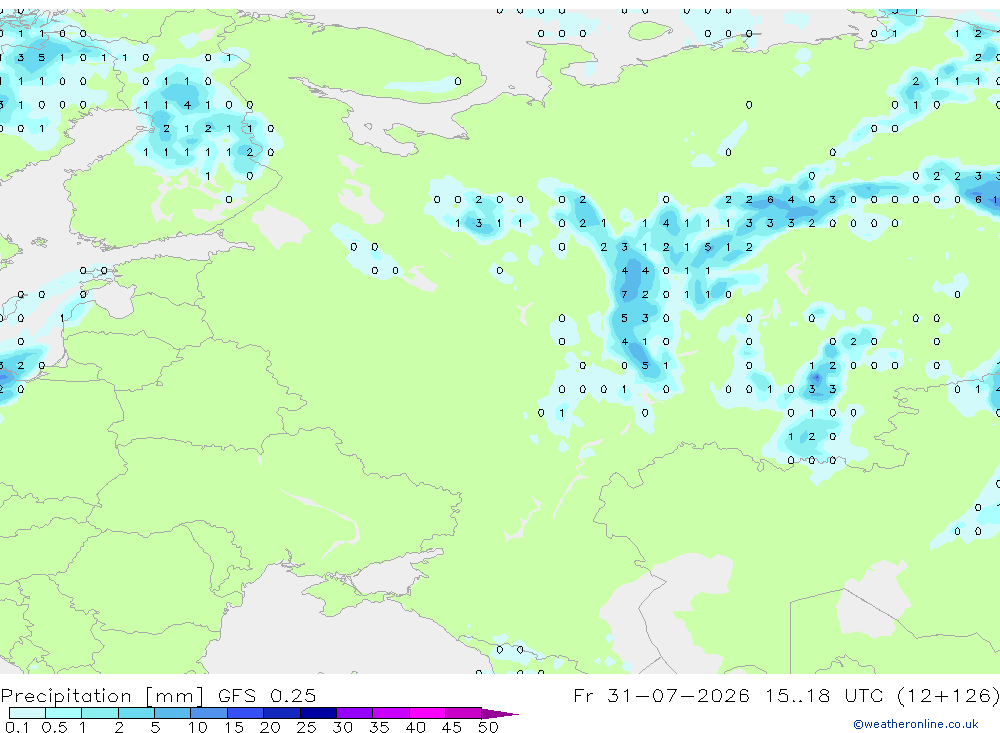Click the "50" legend scale label
Screen dimensions: 1000x733
tap(488, 727)
